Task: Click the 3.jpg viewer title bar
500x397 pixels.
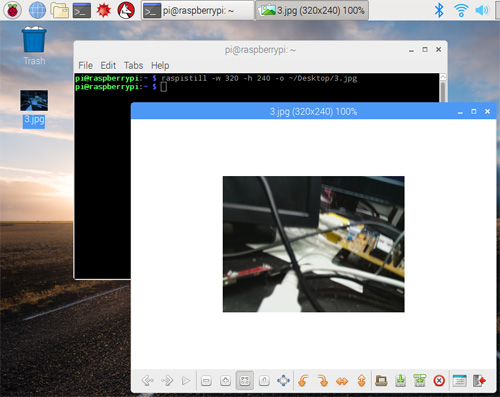Action: (x=314, y=111)
